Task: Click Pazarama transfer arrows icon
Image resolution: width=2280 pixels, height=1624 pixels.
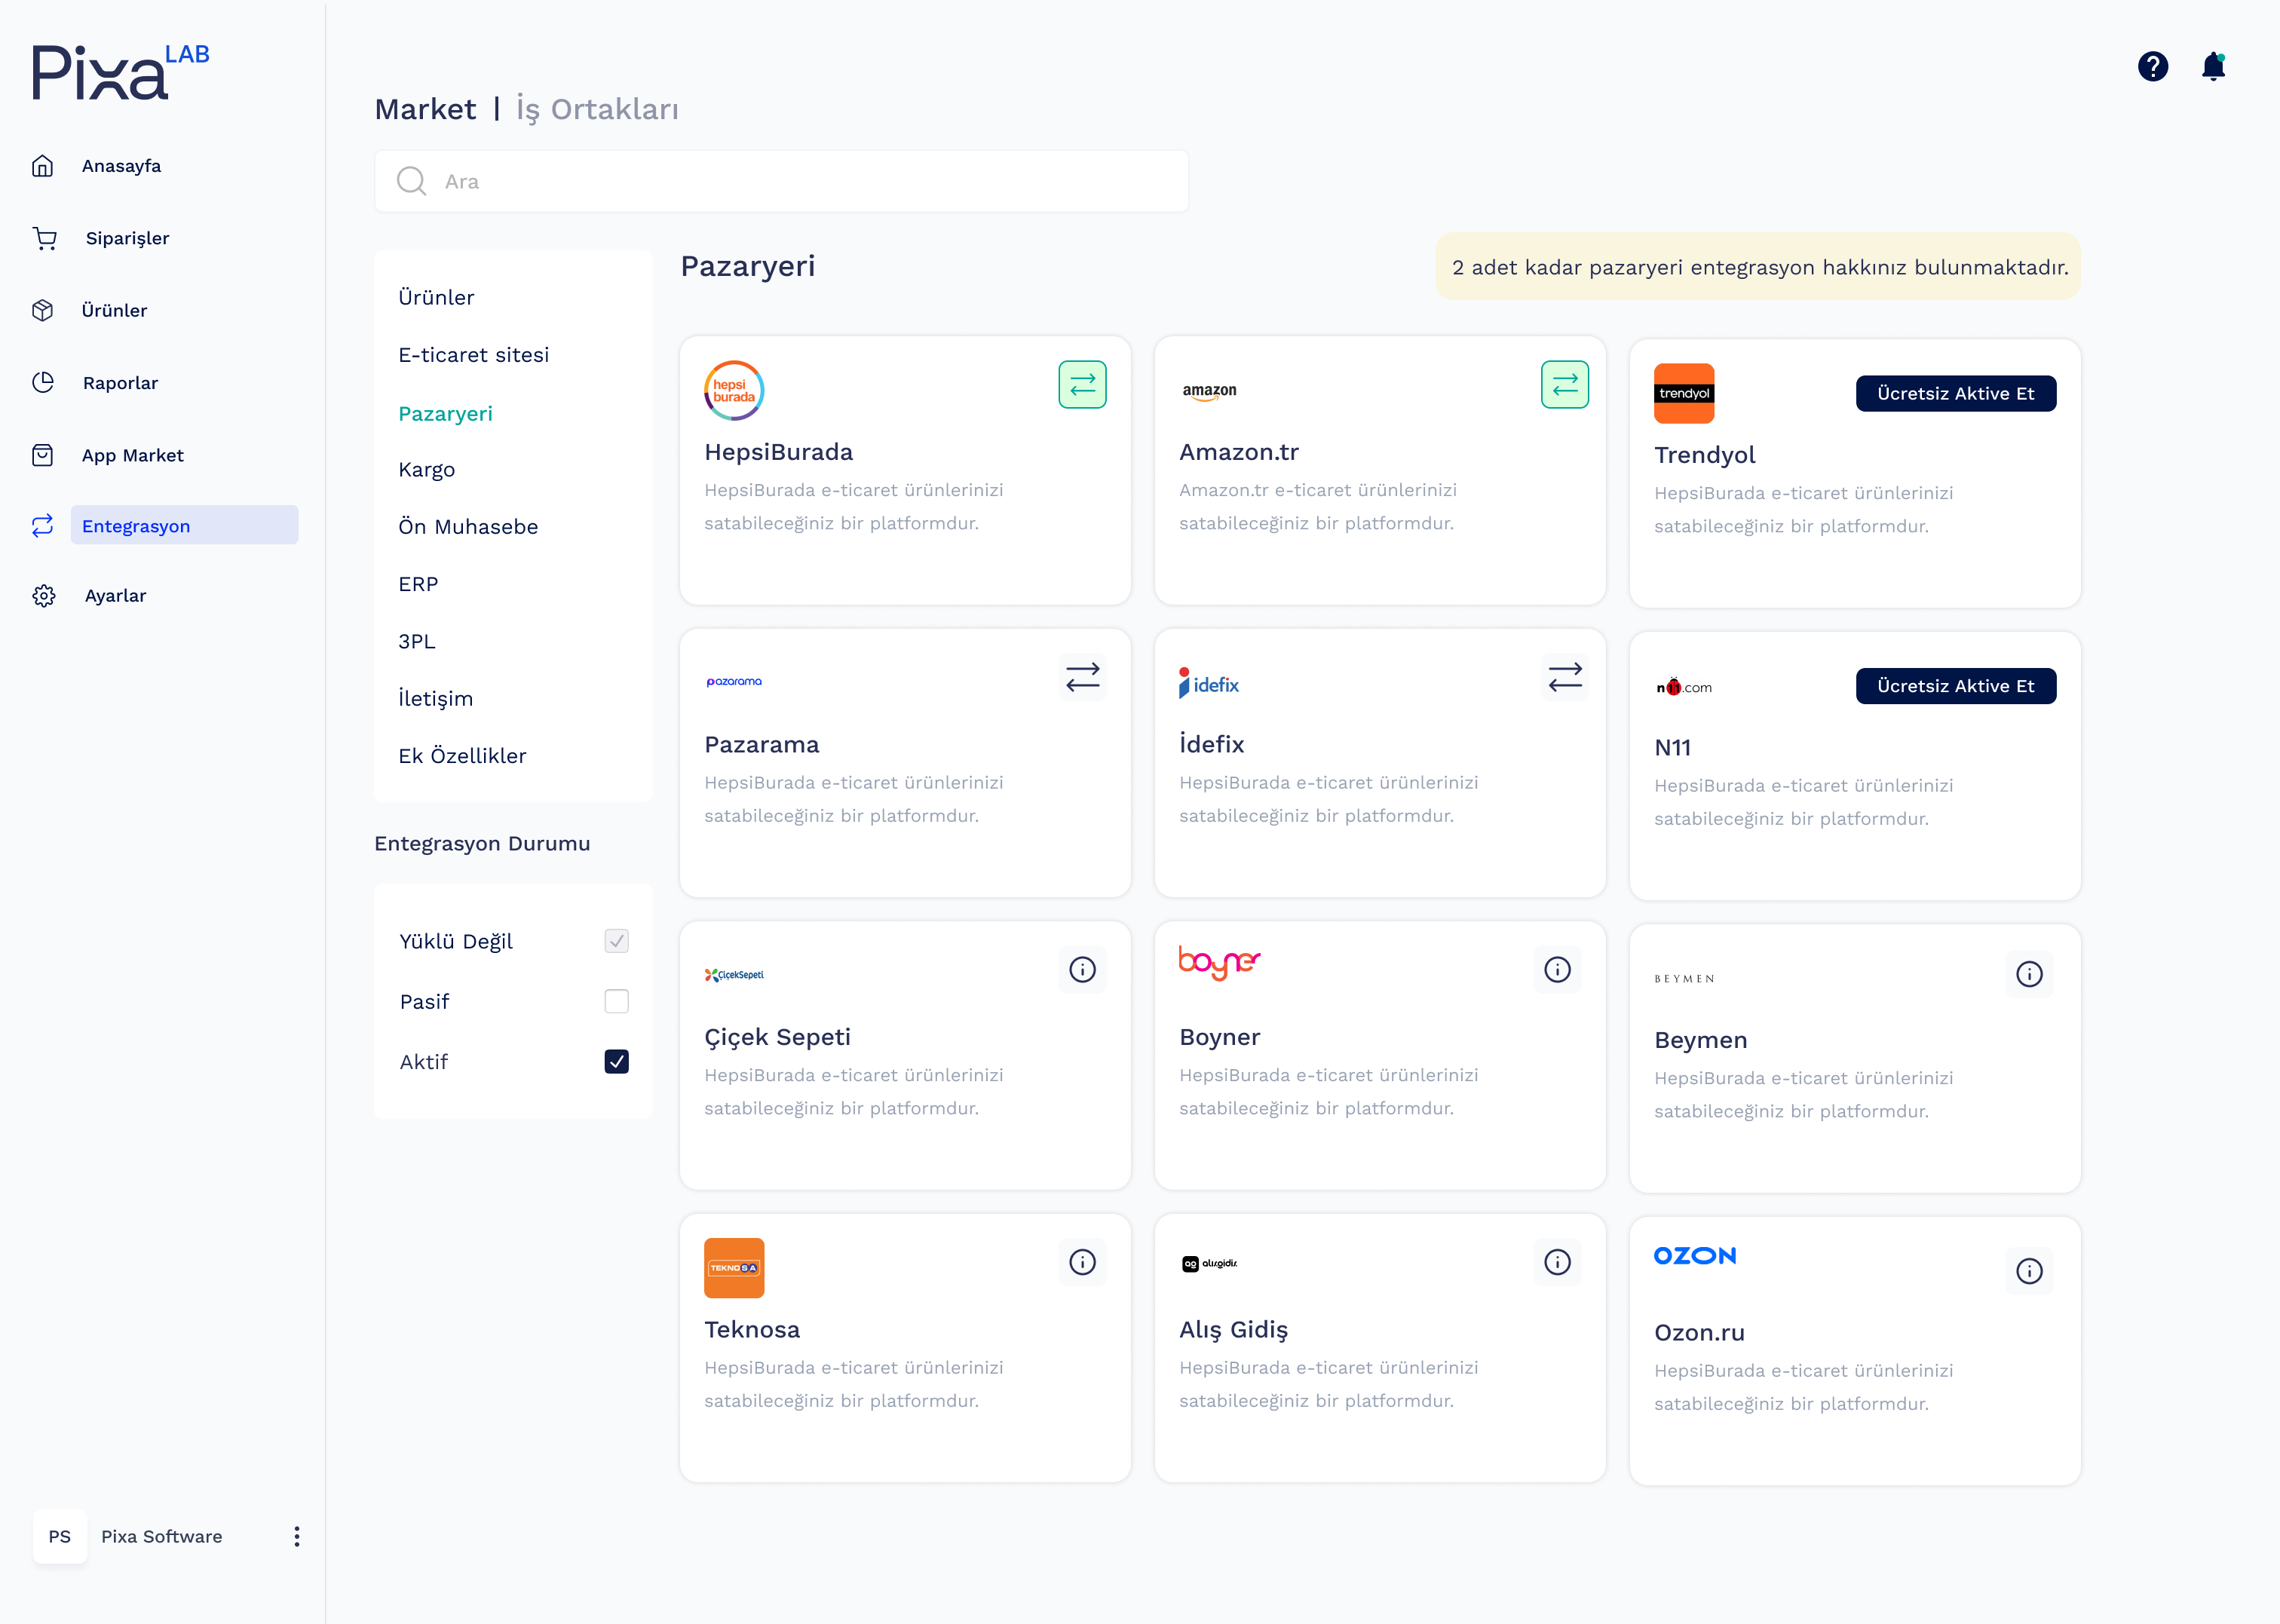Action: pyautogui.click(x=1082, y=677)
